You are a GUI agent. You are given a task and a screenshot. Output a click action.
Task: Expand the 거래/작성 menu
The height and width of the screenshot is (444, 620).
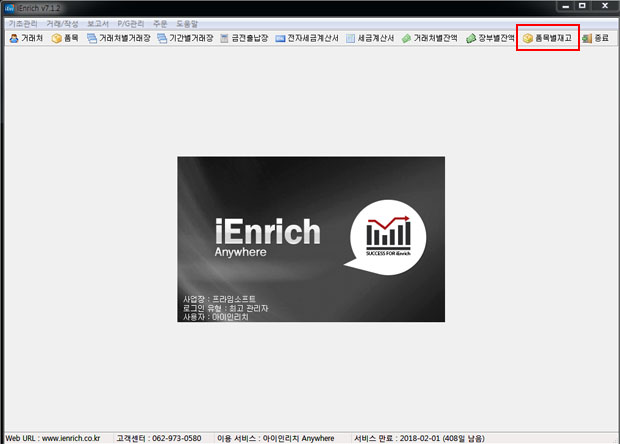pyautogui.click(x=62, y=22)
